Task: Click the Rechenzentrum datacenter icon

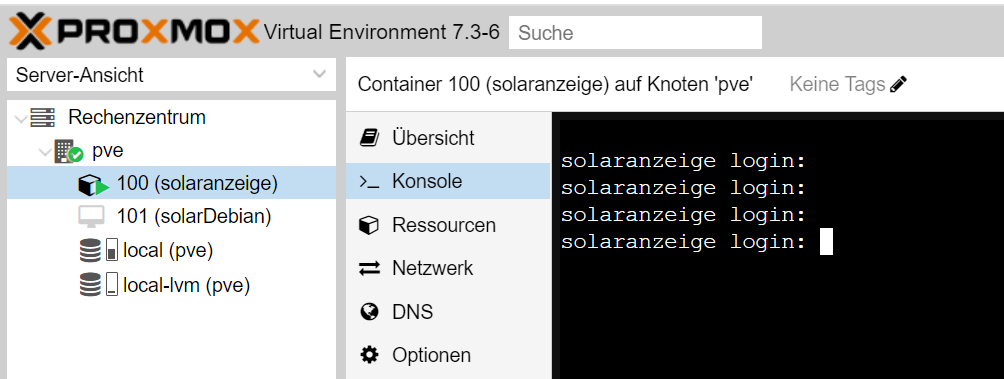Action: point(42,117)
